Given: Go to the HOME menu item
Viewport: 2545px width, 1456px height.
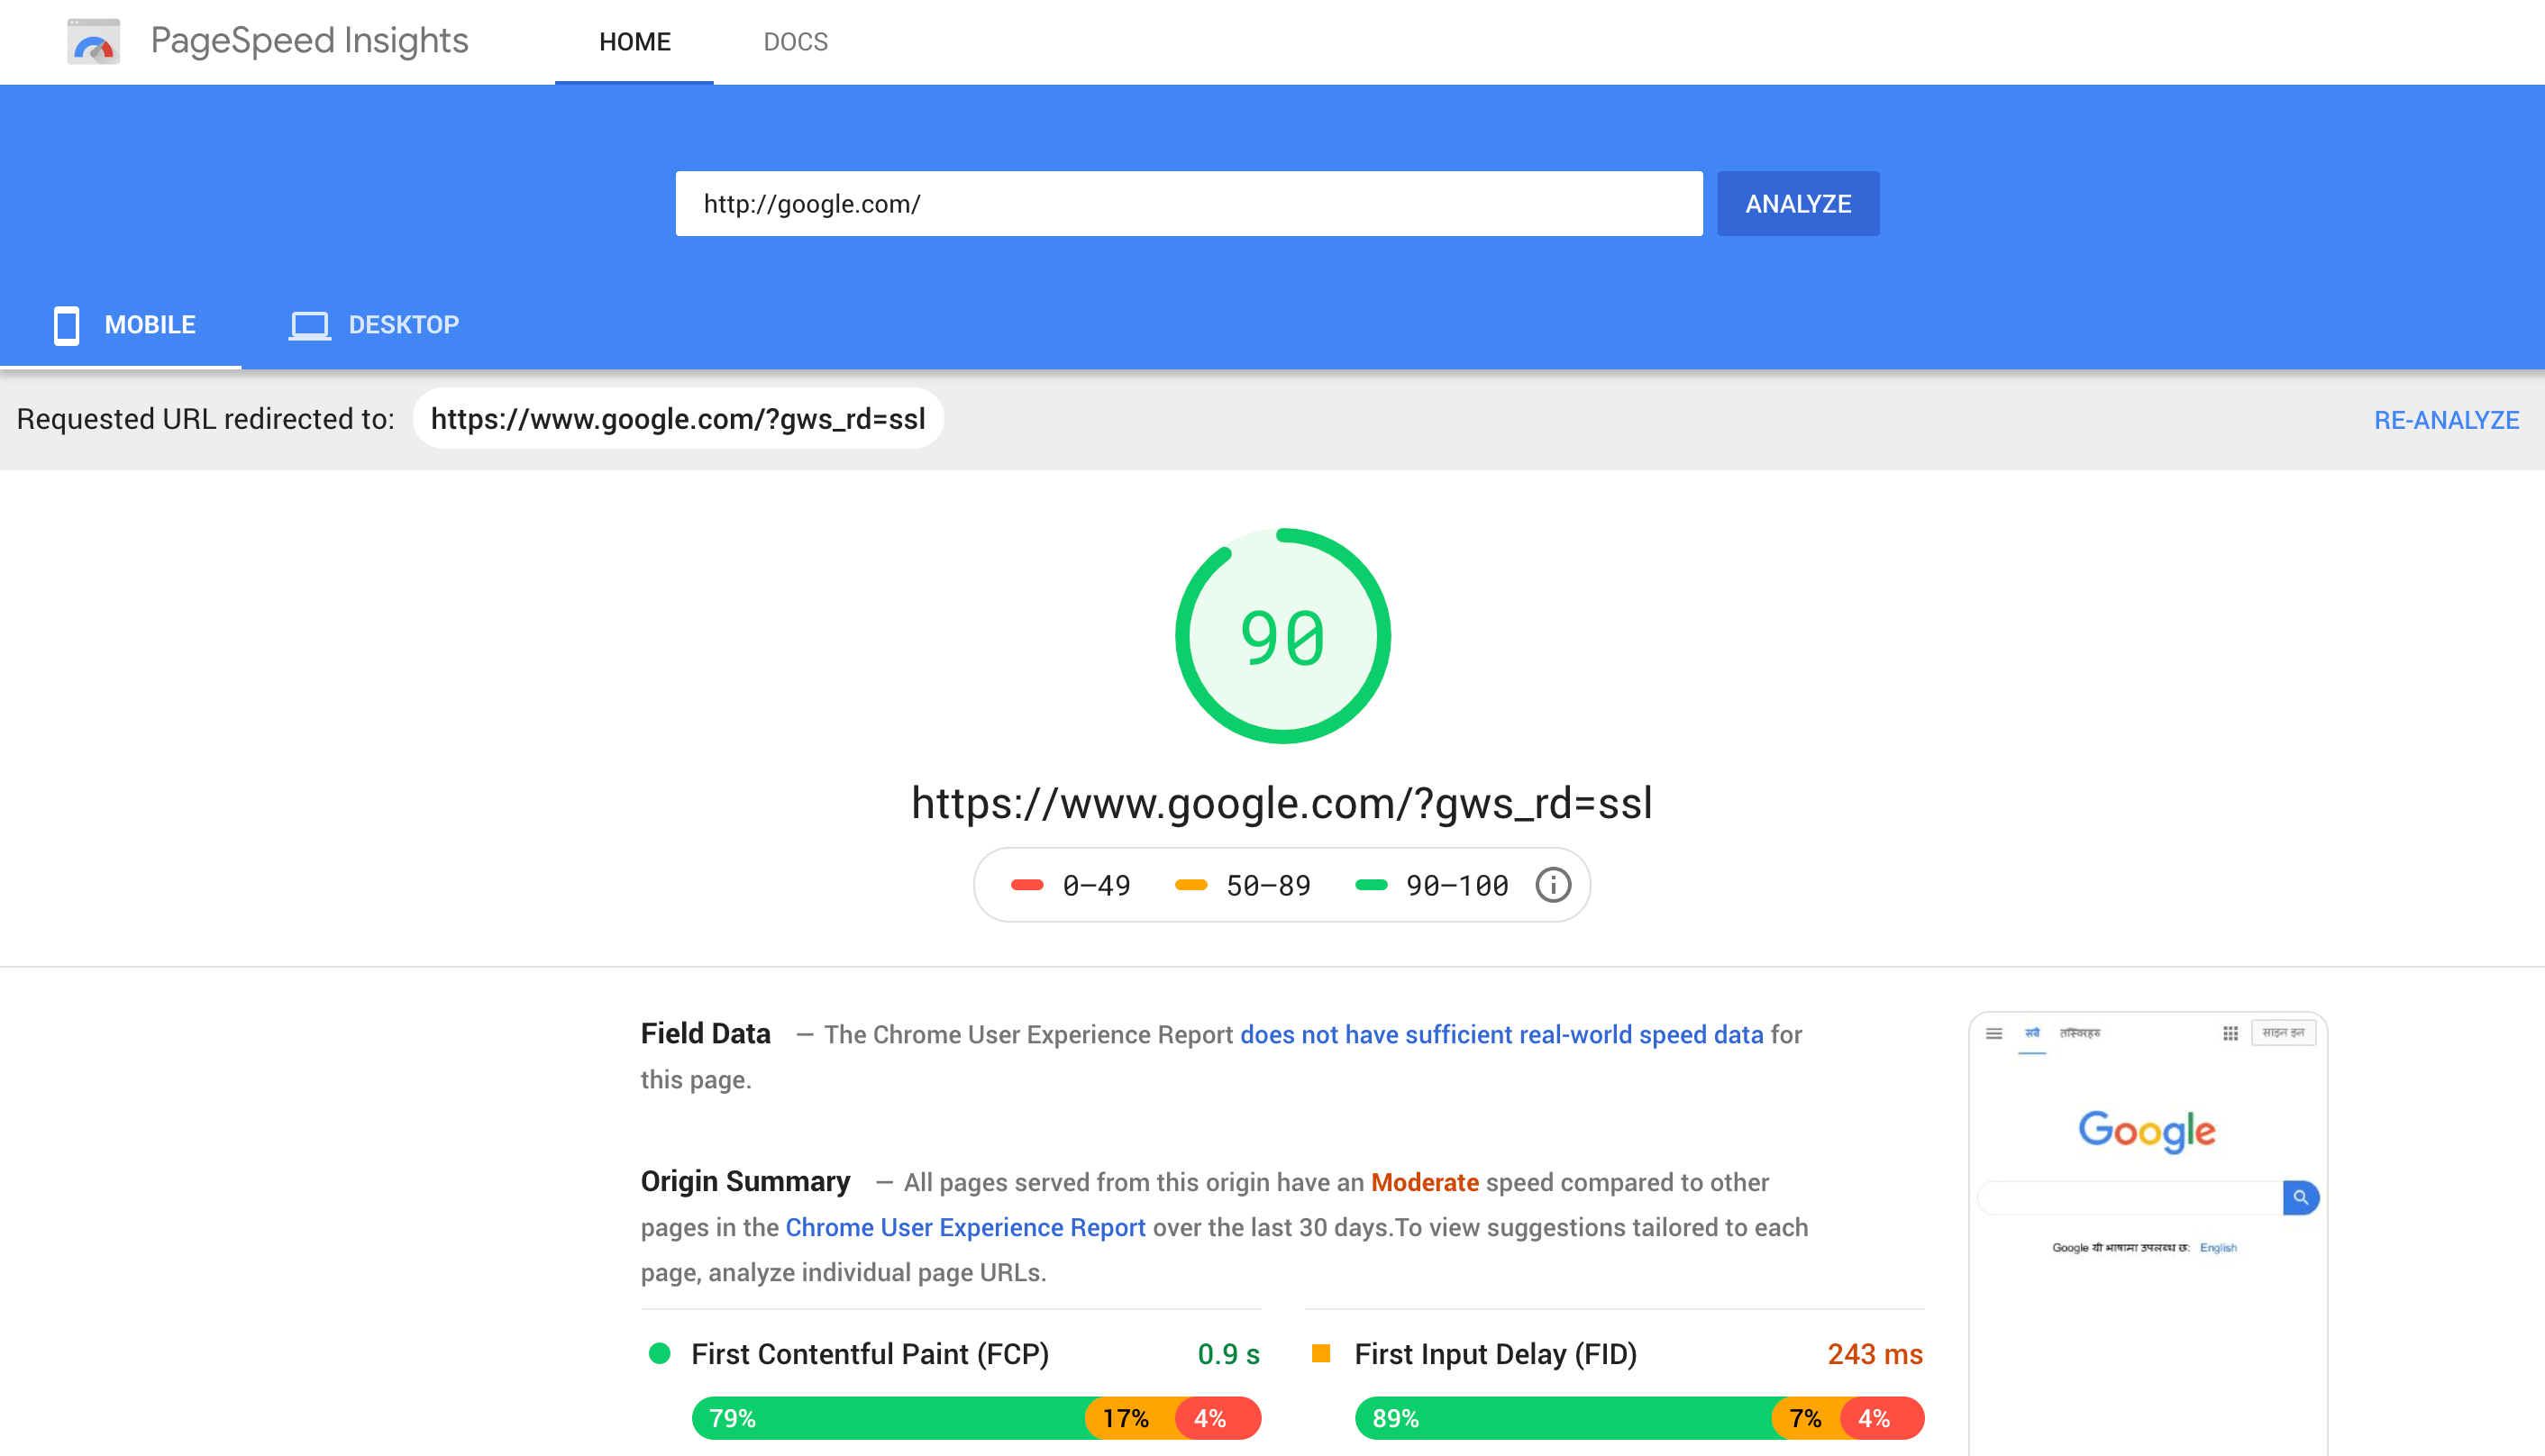Looking at the screenshot, I should click(x=634, y=42).
